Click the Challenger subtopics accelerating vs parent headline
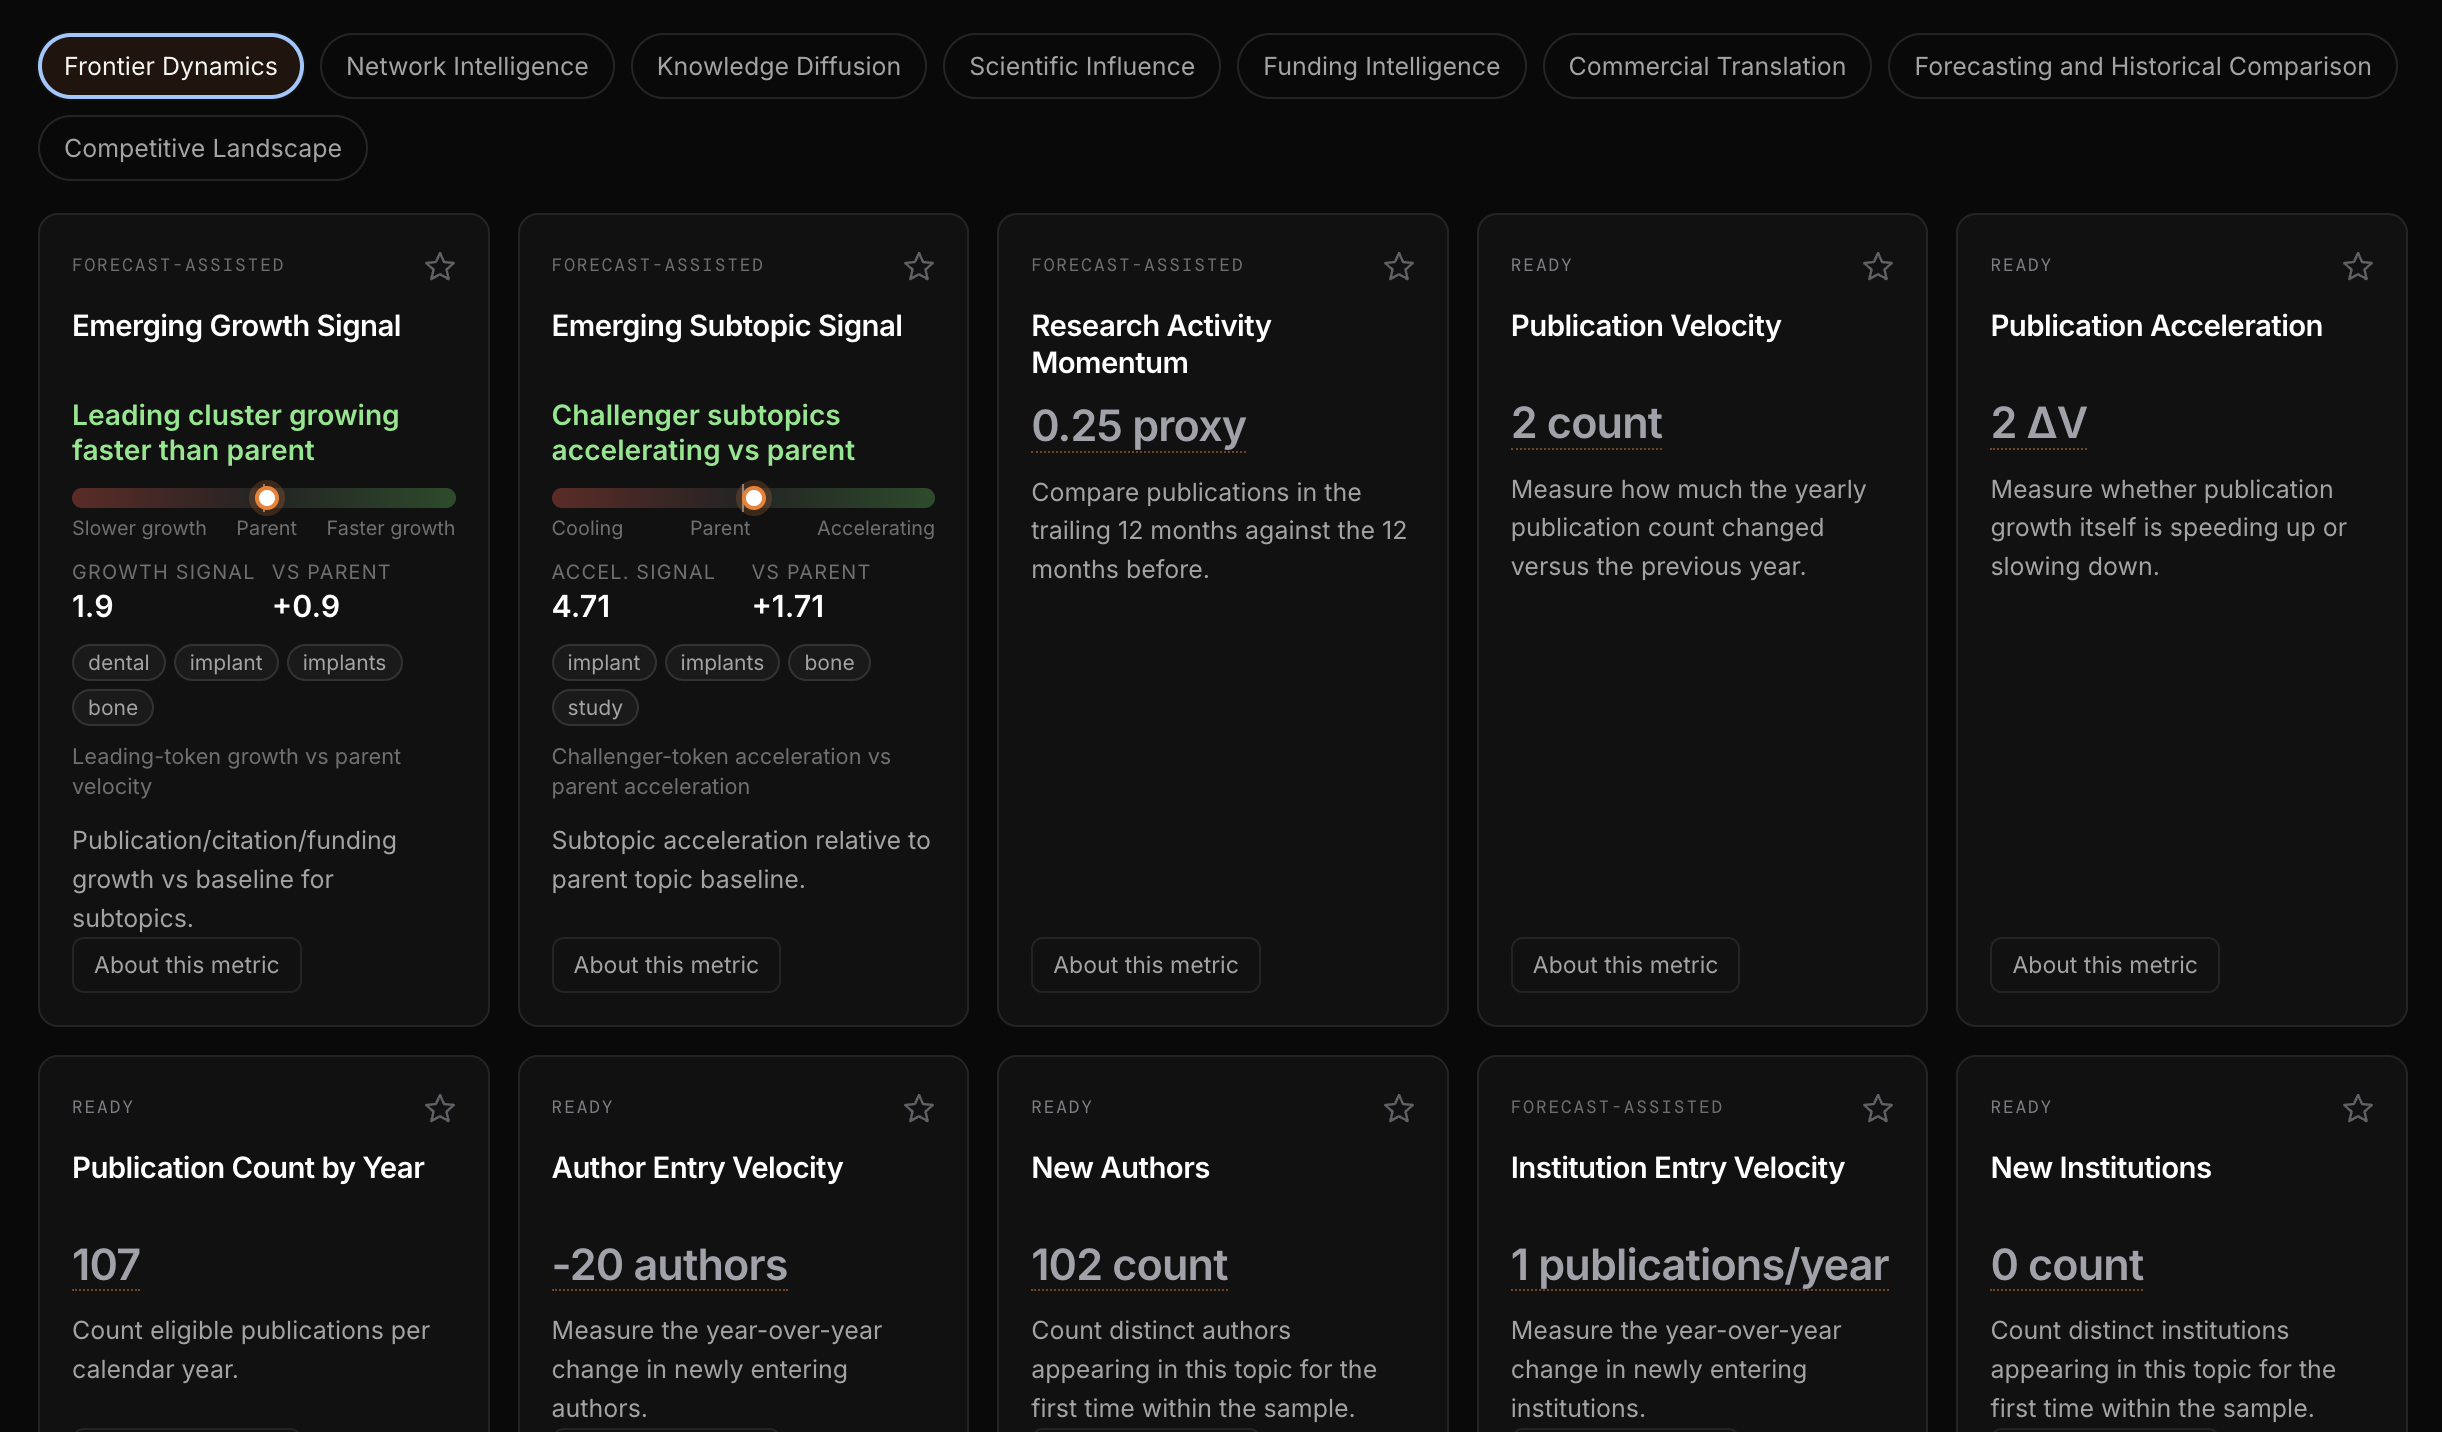2442x1432 pixels. click(703, 433)
